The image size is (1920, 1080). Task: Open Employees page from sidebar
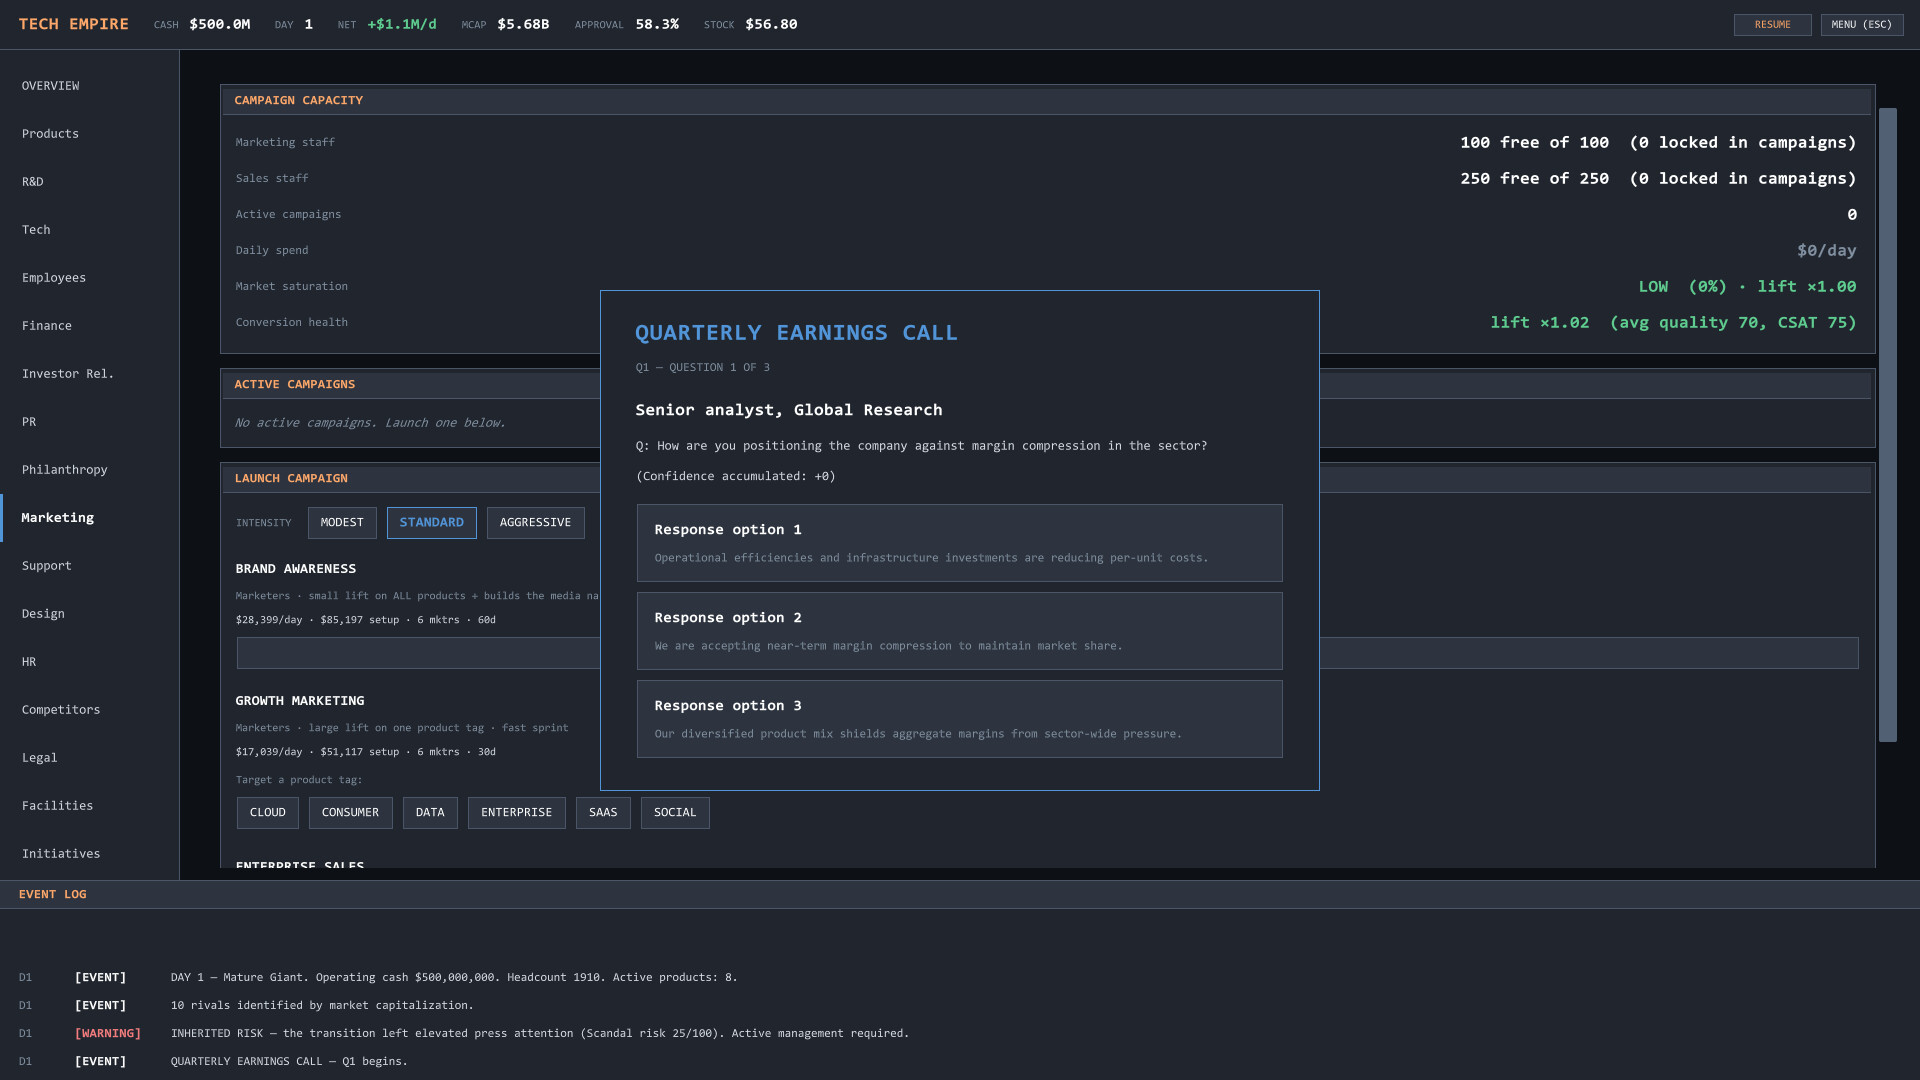(x=90, y=278)
